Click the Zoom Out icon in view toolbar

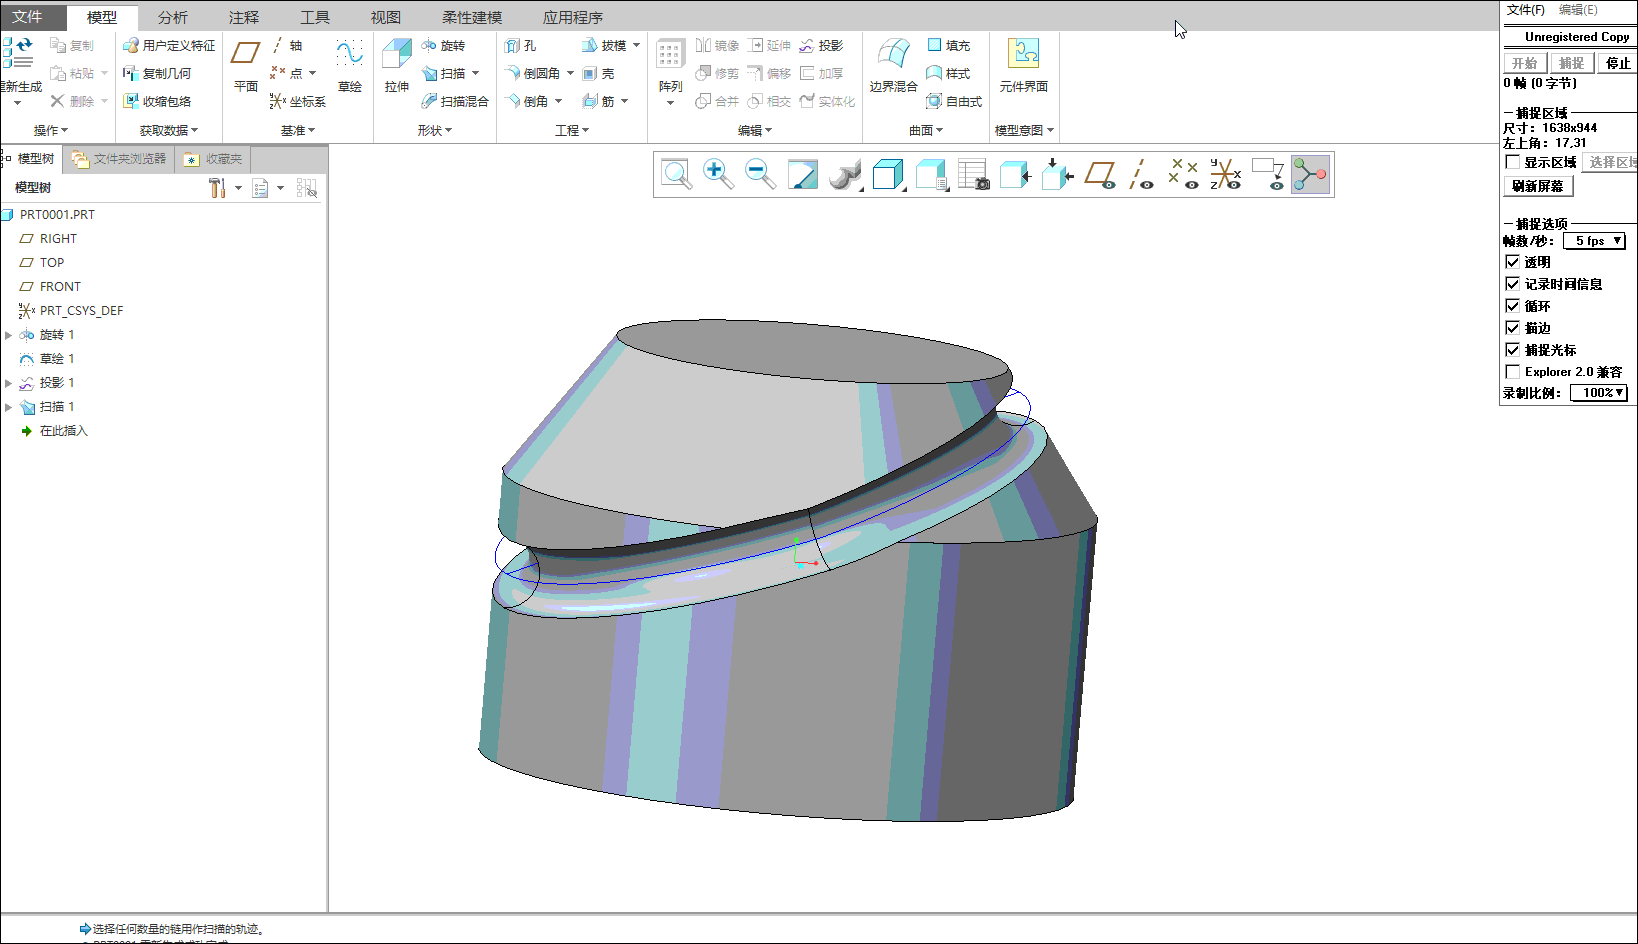(x=760, y=174)
